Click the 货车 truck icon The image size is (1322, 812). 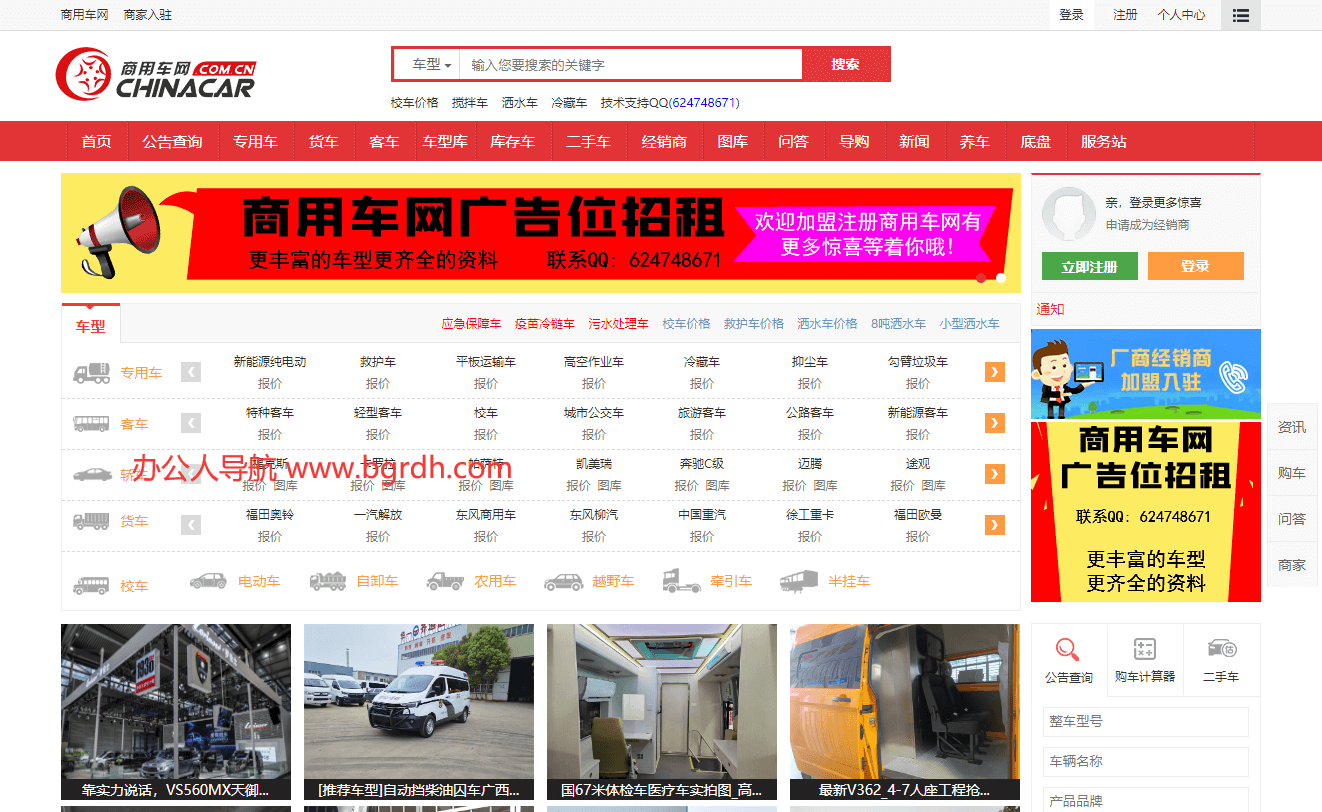[91, 521]
